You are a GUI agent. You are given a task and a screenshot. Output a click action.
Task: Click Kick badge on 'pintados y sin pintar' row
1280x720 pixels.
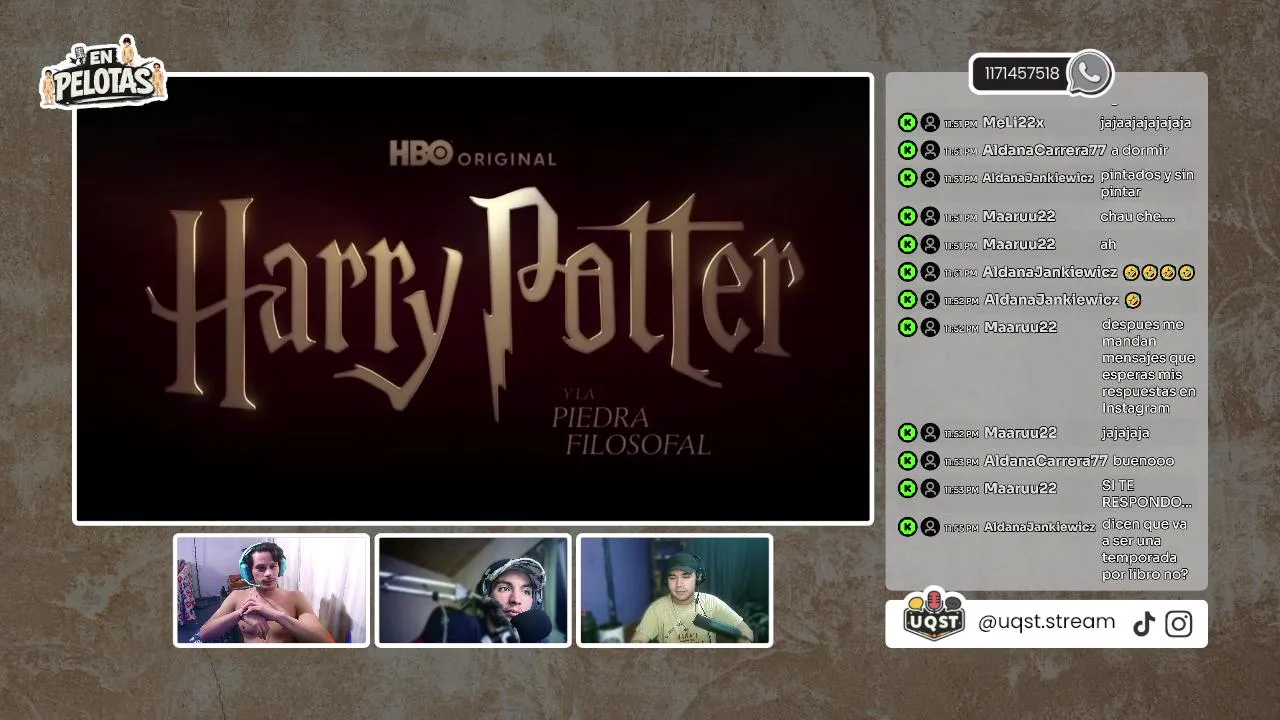907,178
